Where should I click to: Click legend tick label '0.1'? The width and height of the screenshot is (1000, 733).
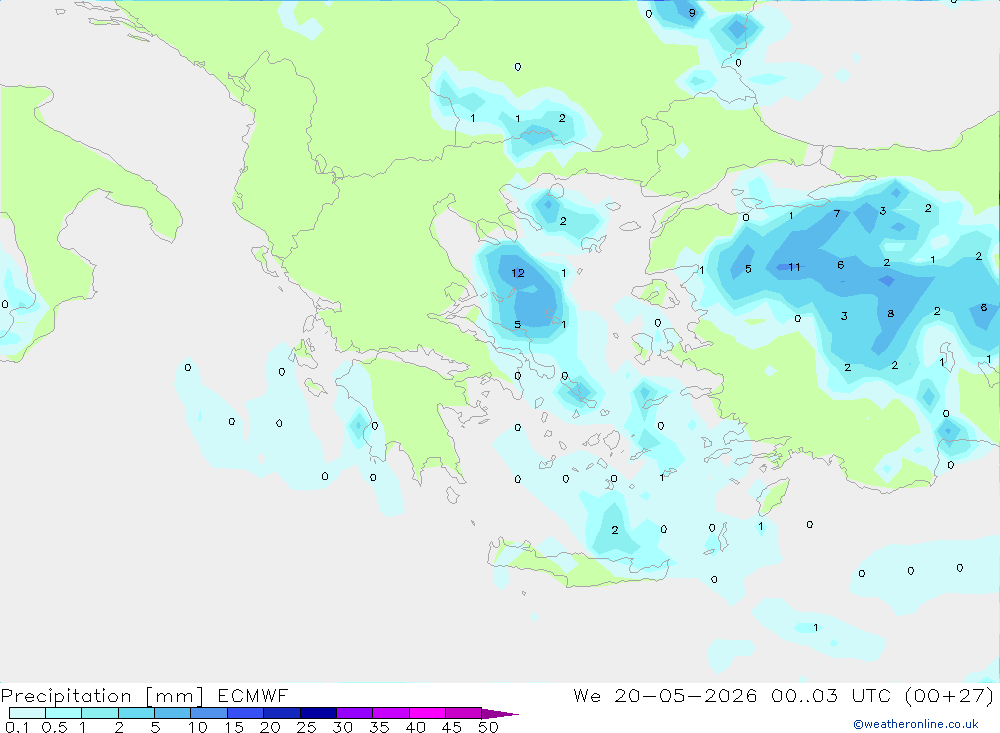(17, 727)
